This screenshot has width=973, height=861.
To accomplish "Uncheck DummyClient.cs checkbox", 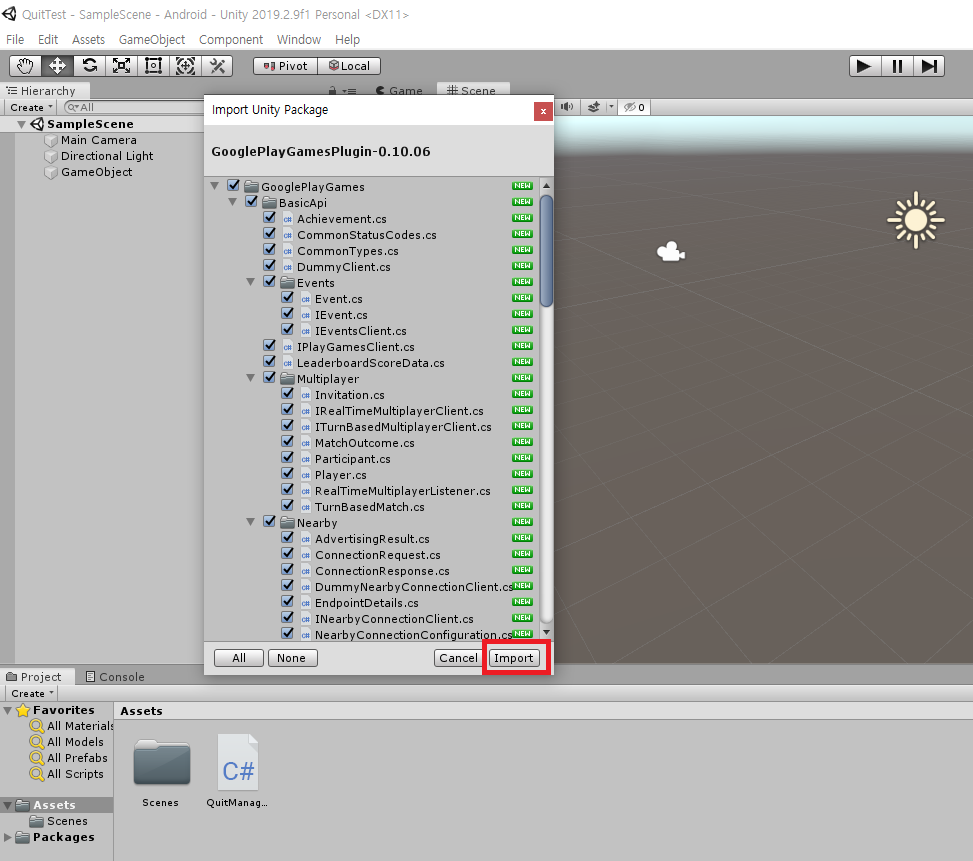I will 269,265.
